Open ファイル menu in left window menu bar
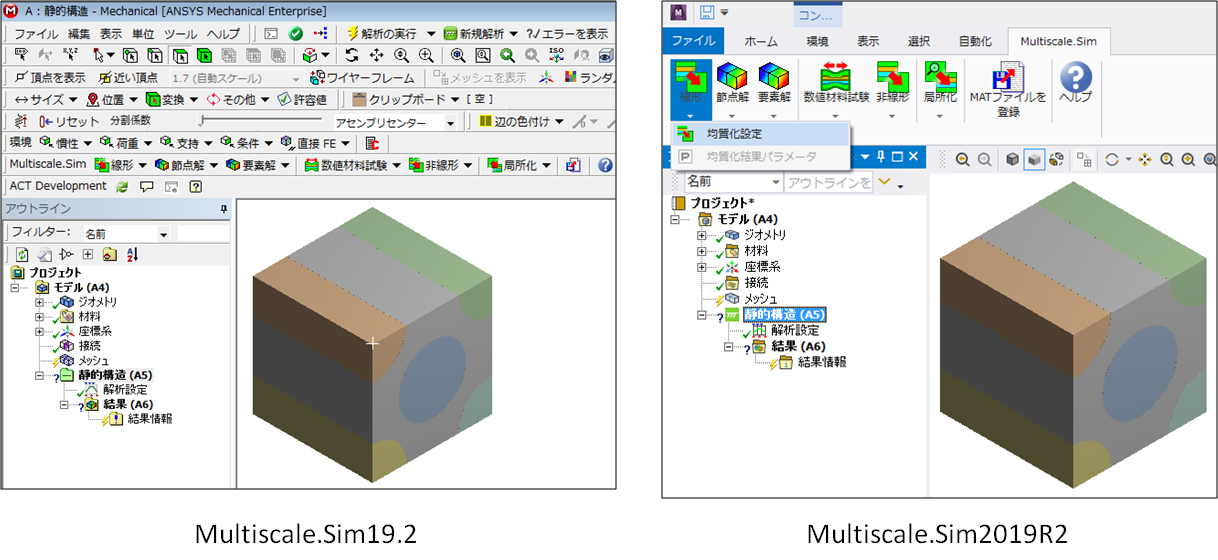The image size is (1218, 560). coord(35,33)
